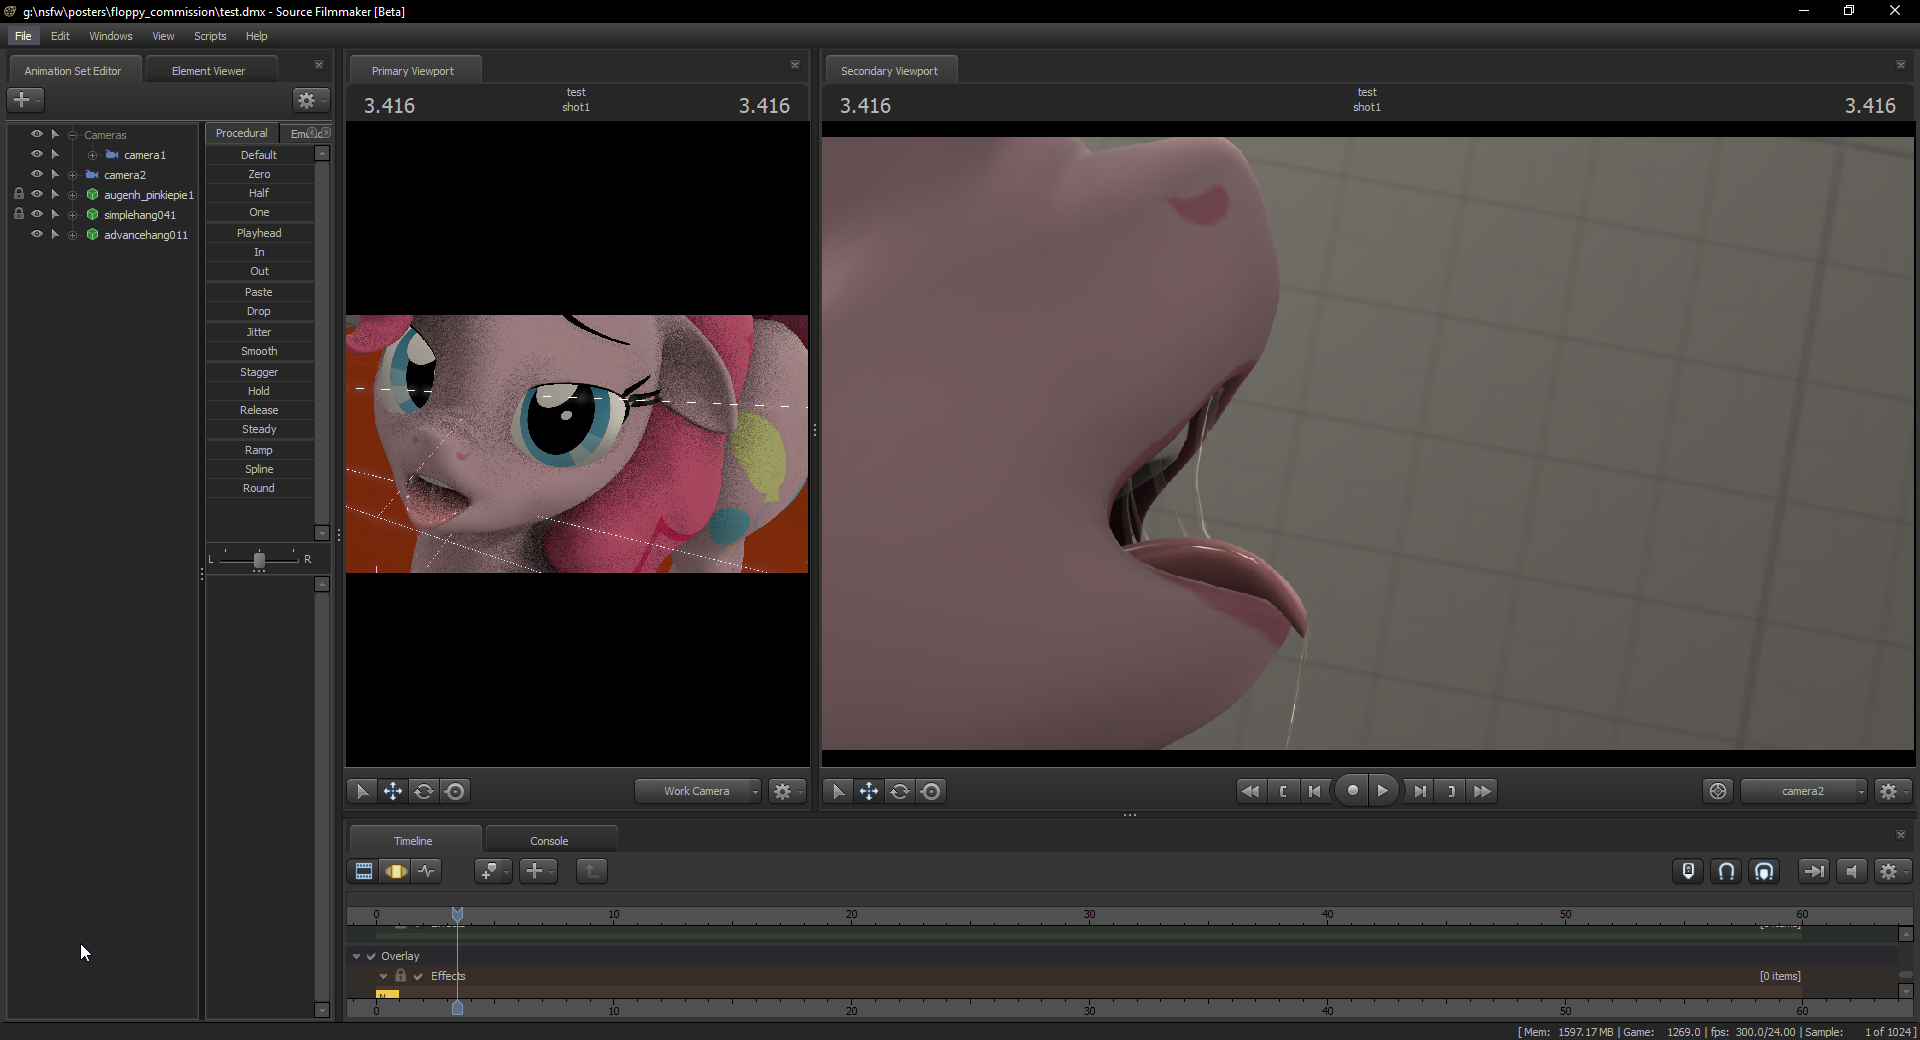Hide advancehang011 using its eye icon
1920x1040 pixels.
[x=37, y=234]
